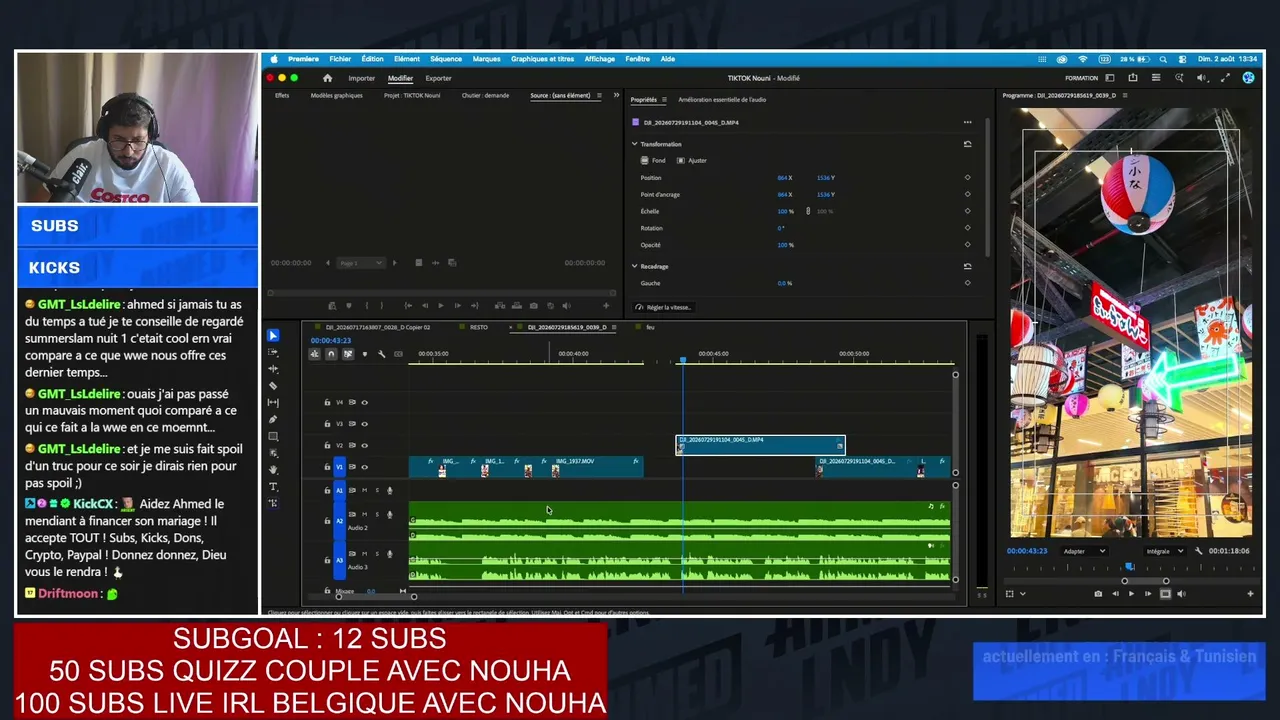The image size is (1280, 720).
Task: Open the Source panel menu
Action: [x=600, y=96]
